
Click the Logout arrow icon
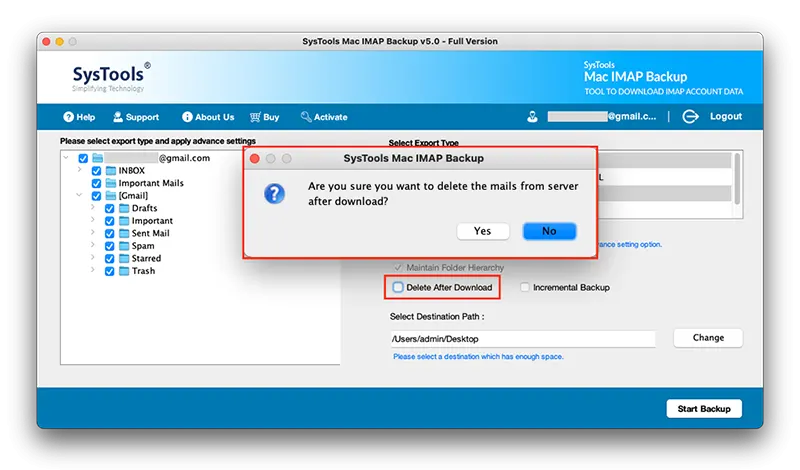(x=690, y=116)
